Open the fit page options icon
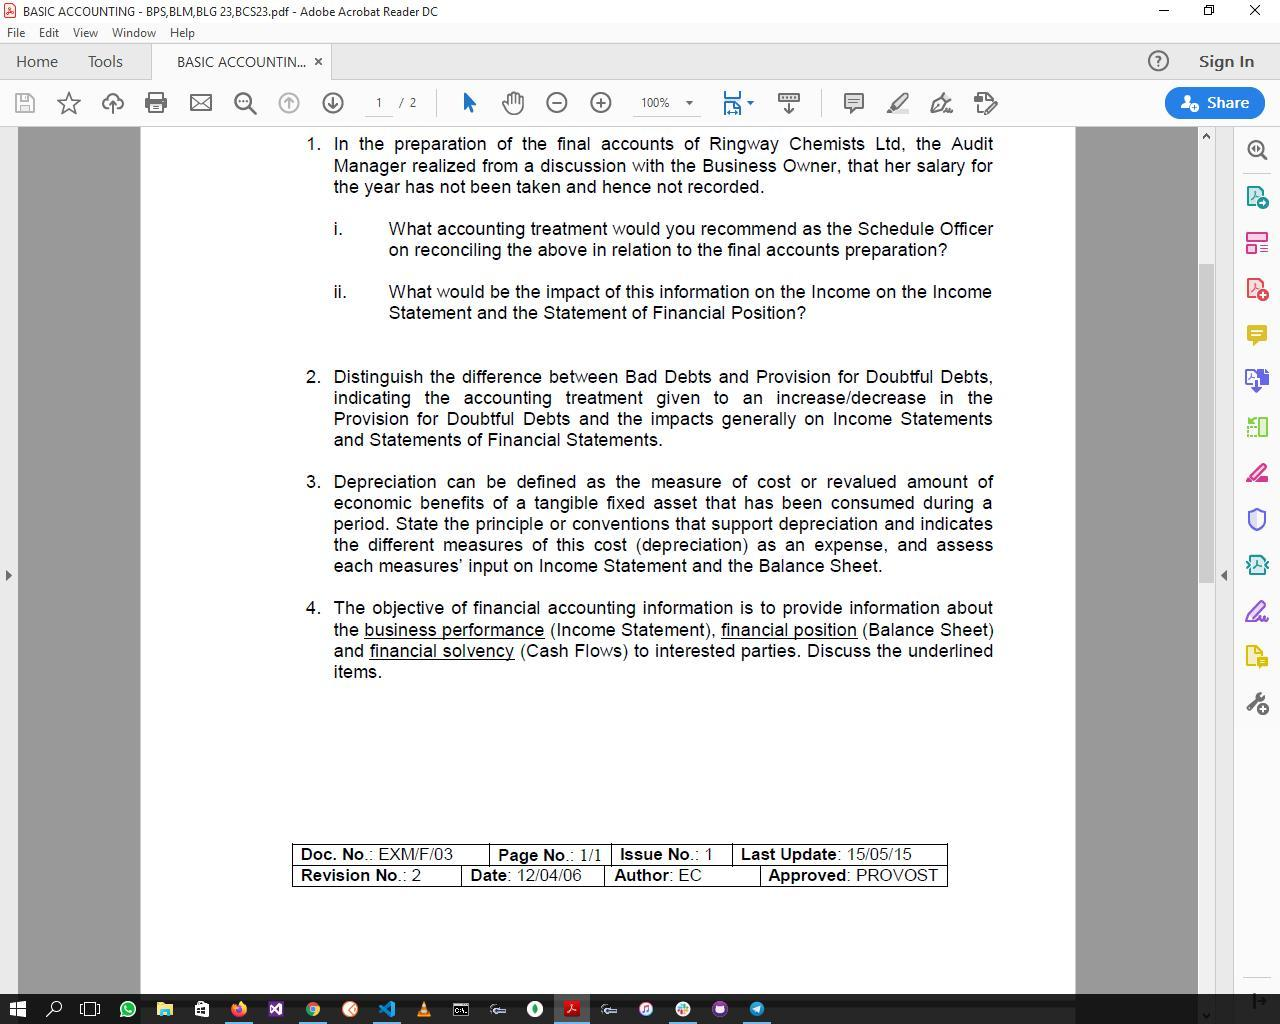Viewport: 1280px width, 1024px height. [x=738, y=103]
